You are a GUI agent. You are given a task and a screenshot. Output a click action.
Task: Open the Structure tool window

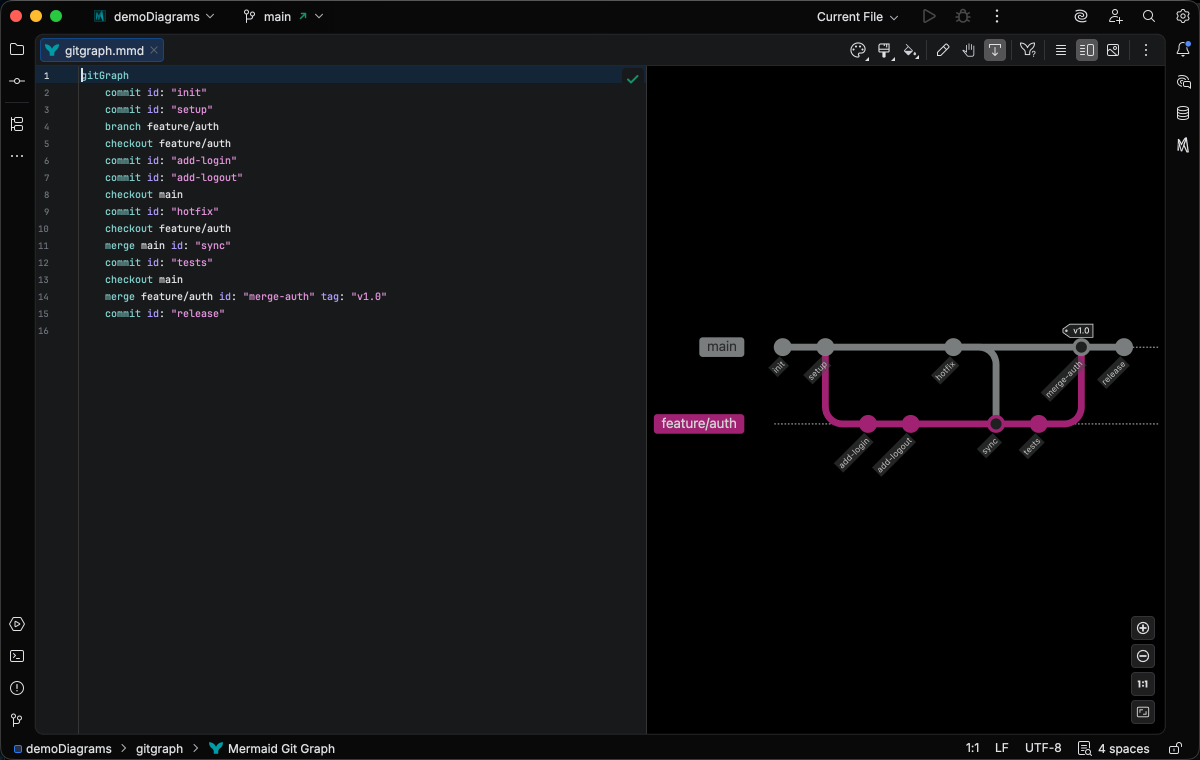[x=17, y=124]
